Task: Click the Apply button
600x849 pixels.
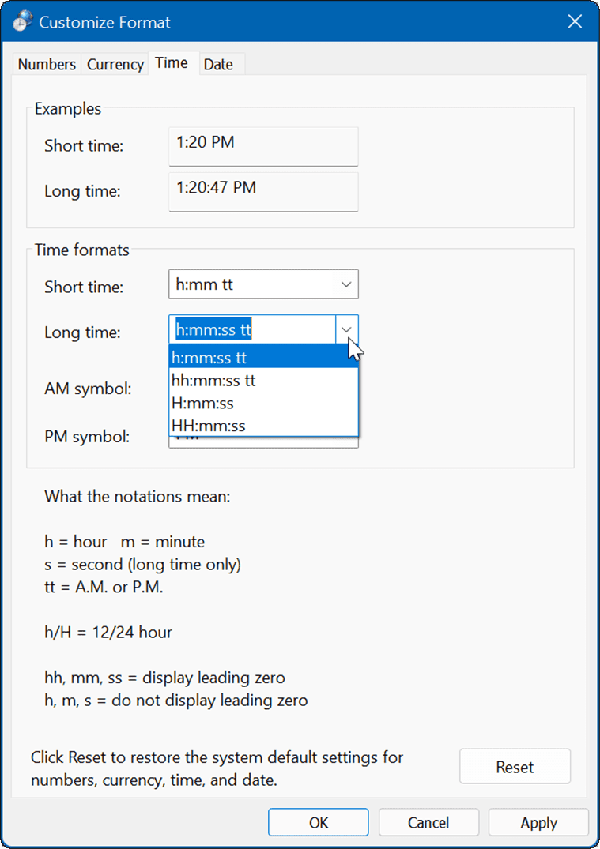Action: click(x=537, y=822)
